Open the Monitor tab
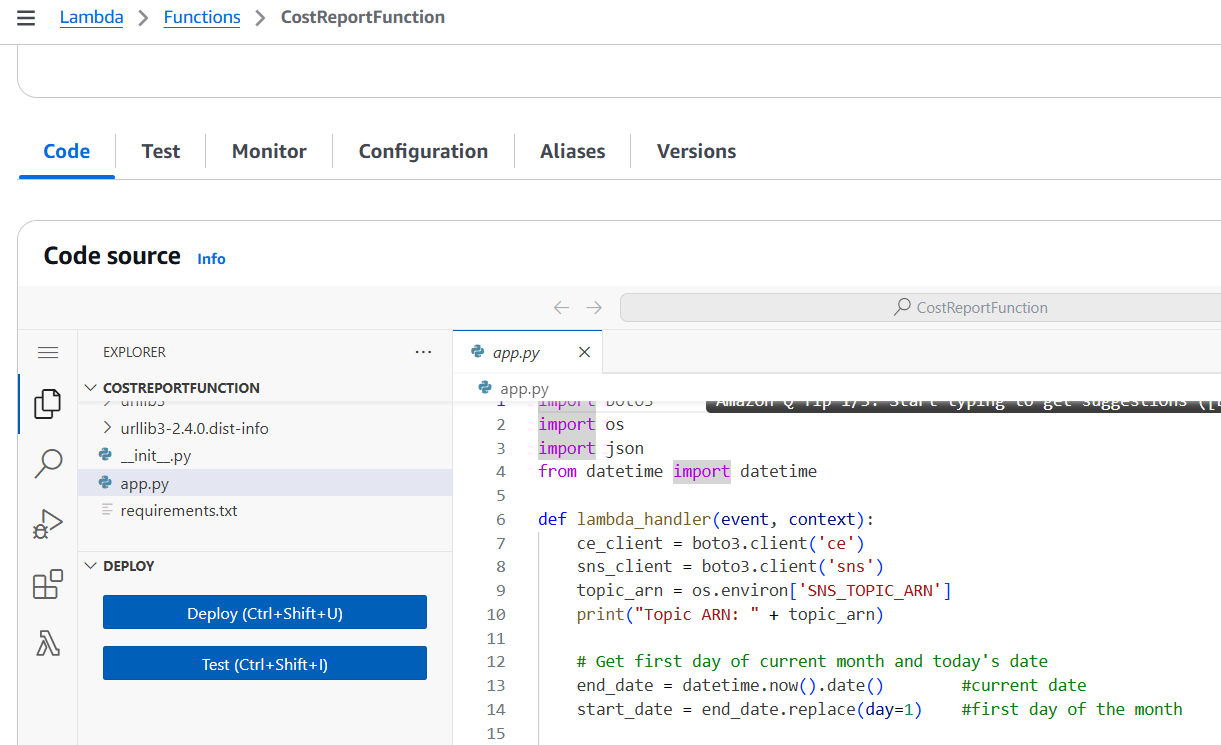The width and height of the screenshot is (1221, 745). [x=269, y=151]
